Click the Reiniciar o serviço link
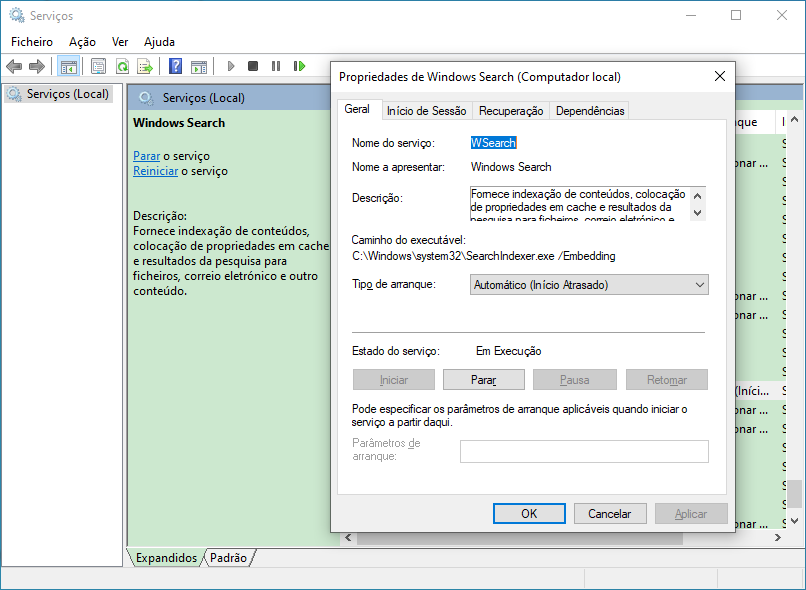This screenshot has height=590, width=806. [155, 171]
